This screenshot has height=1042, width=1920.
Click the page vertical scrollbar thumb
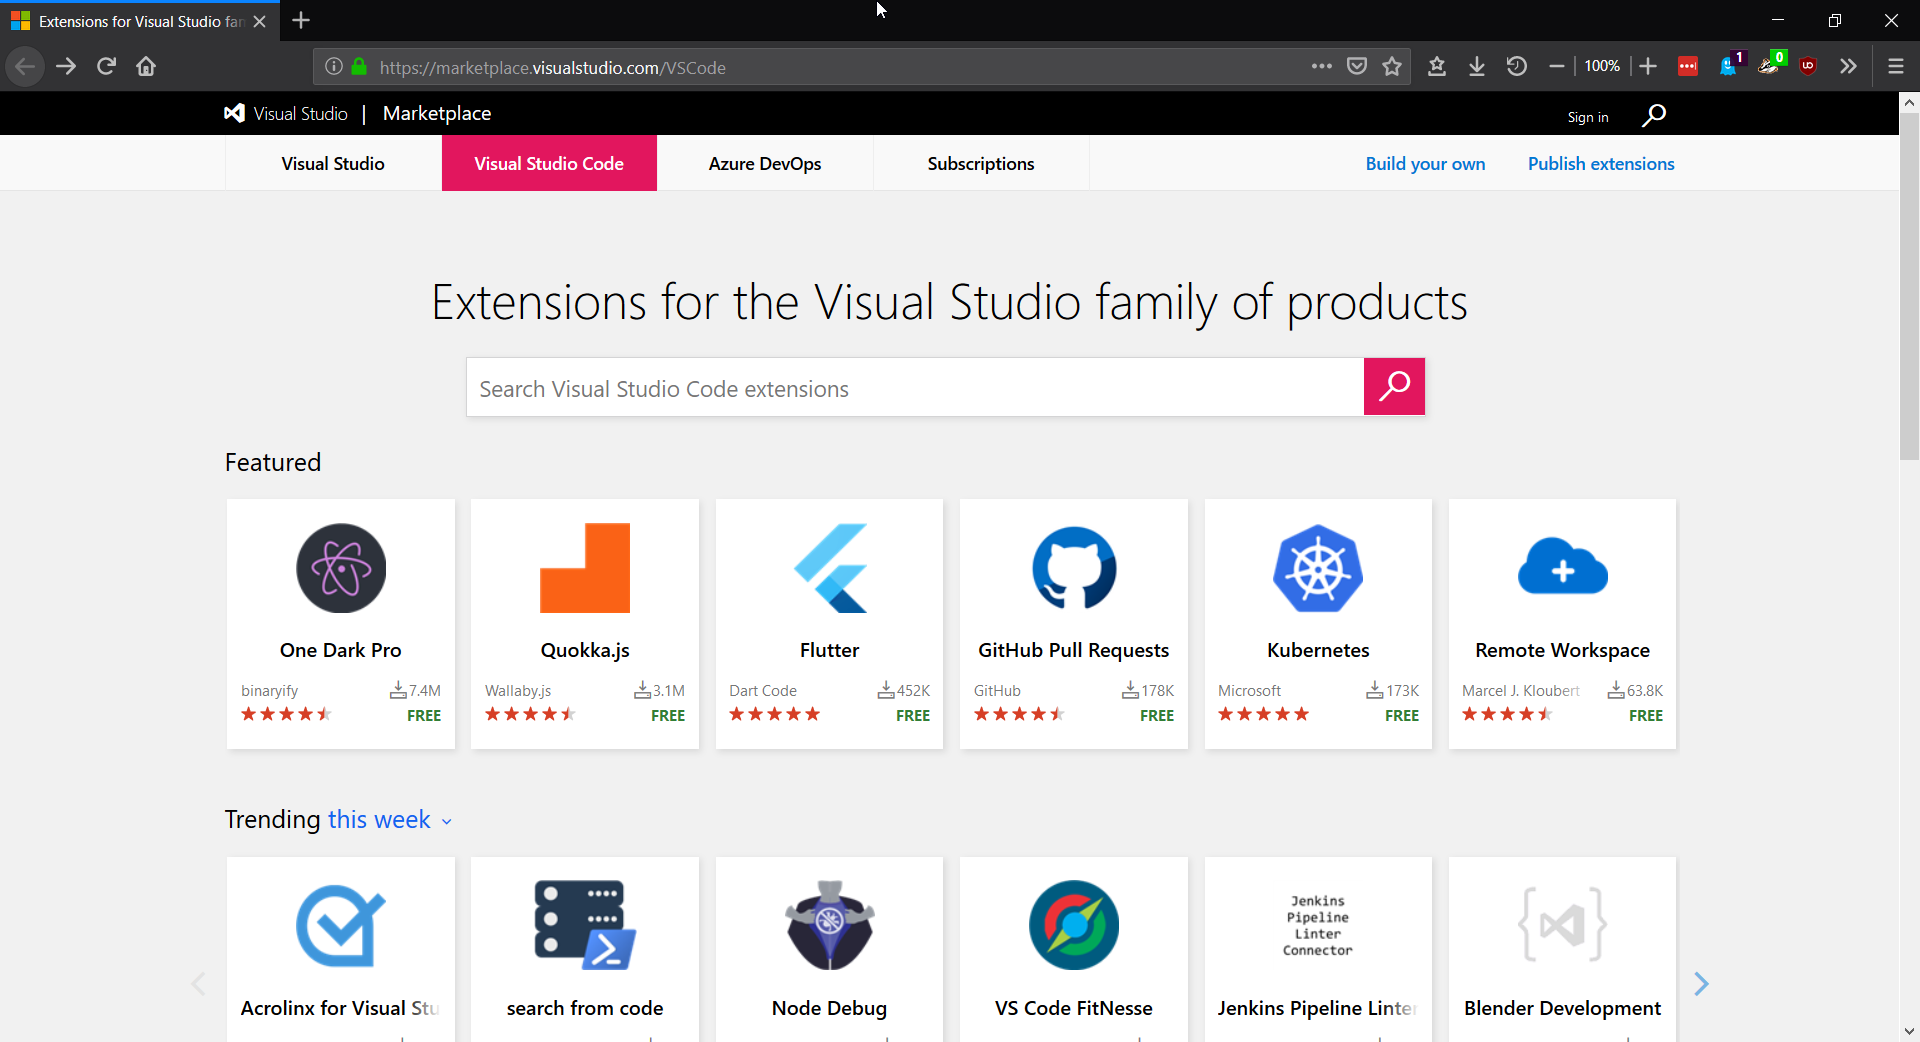(1909, 280)
